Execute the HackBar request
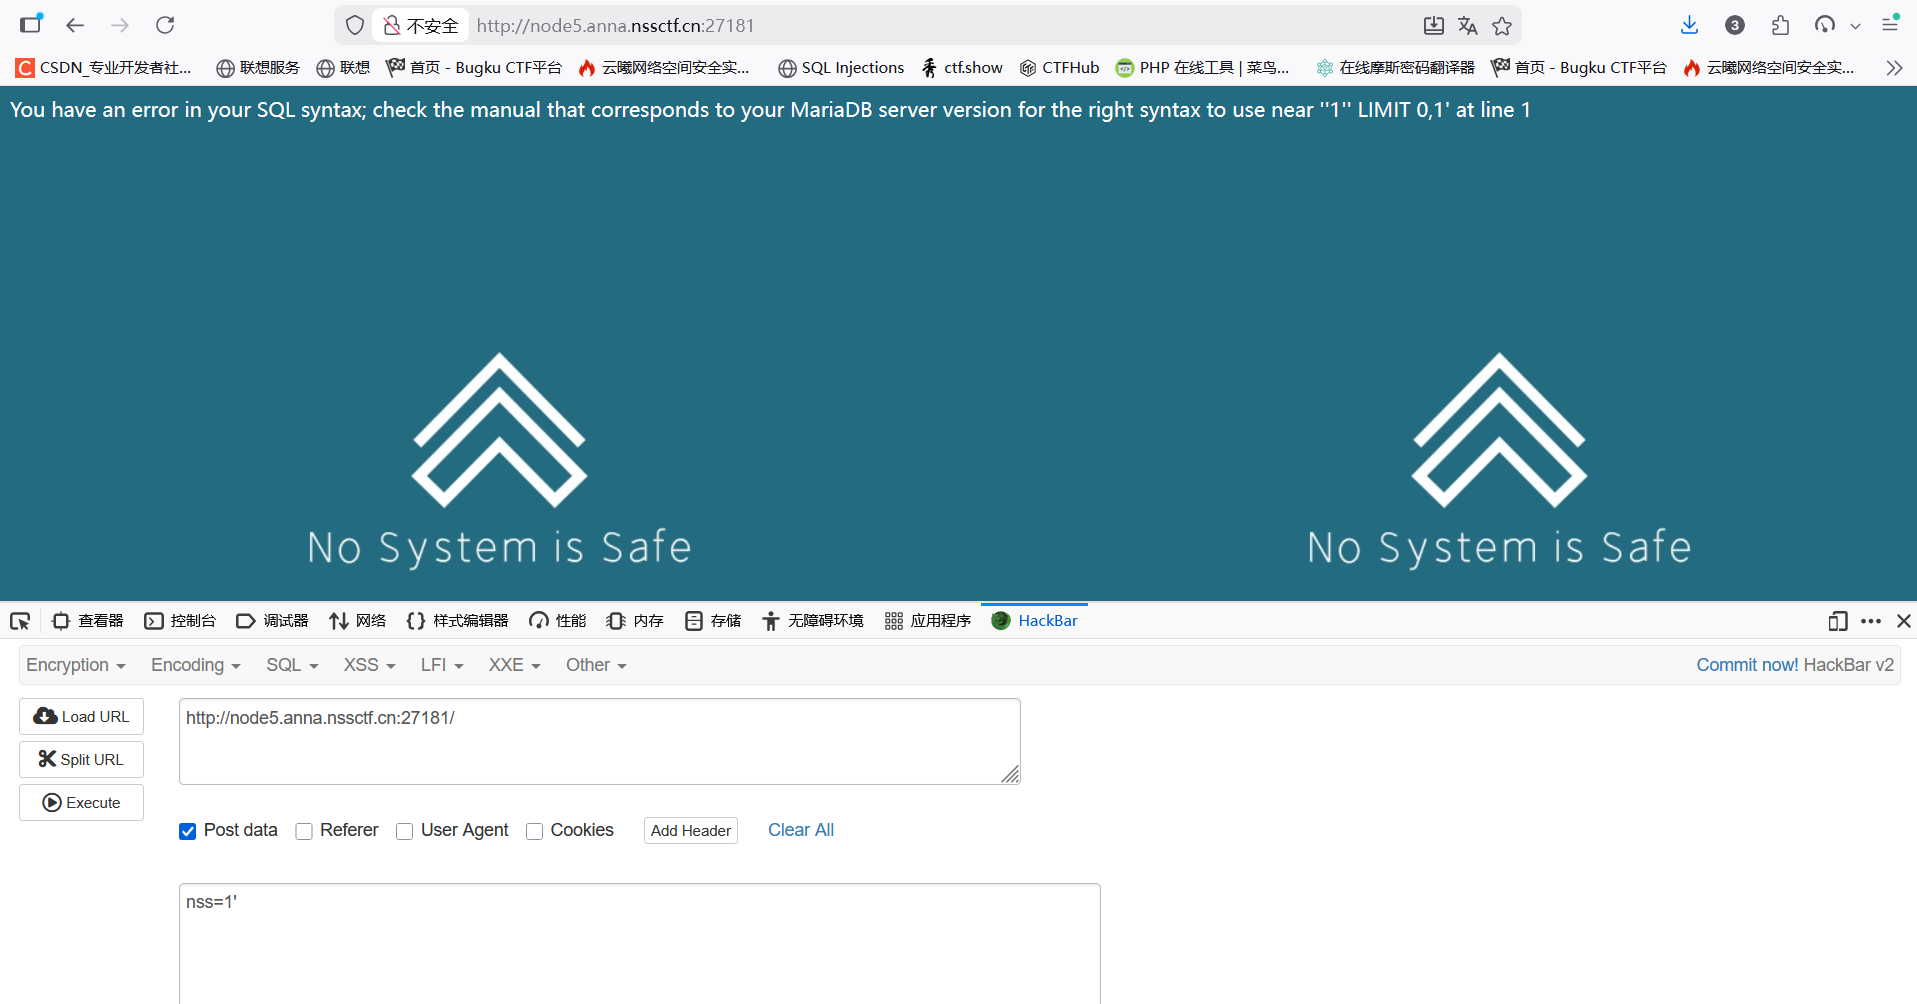Image resolution: width=1917 pixels, height=1004 pixels. [x=81, y=803]
